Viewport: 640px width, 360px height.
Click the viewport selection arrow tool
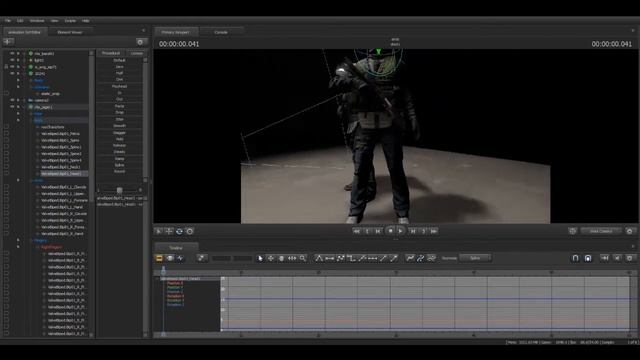158,231
